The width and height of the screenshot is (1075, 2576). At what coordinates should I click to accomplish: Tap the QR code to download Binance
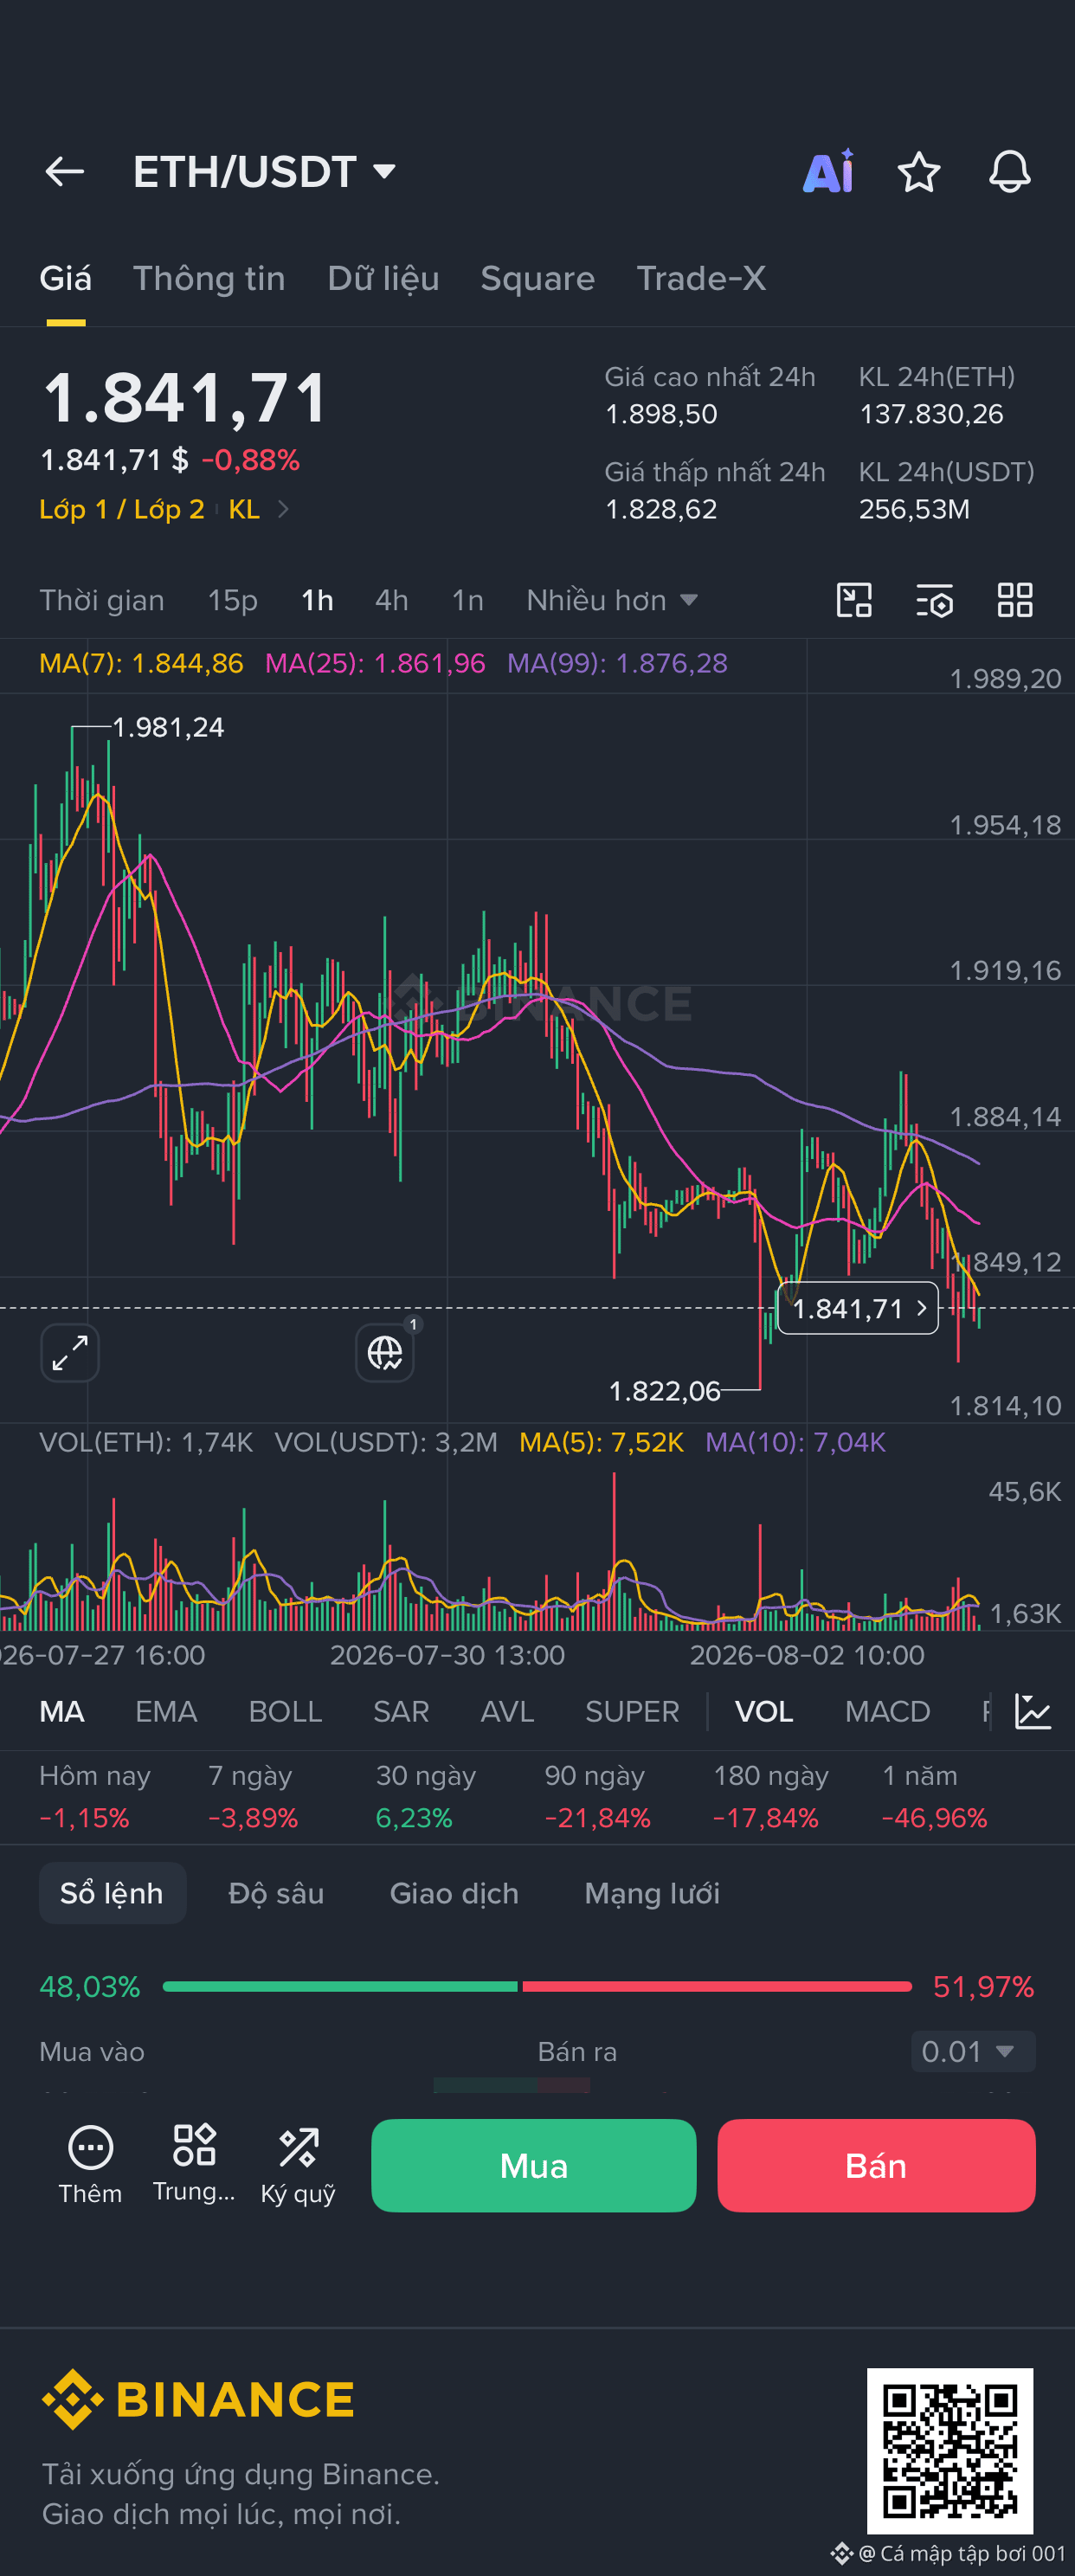[949, 2450]
